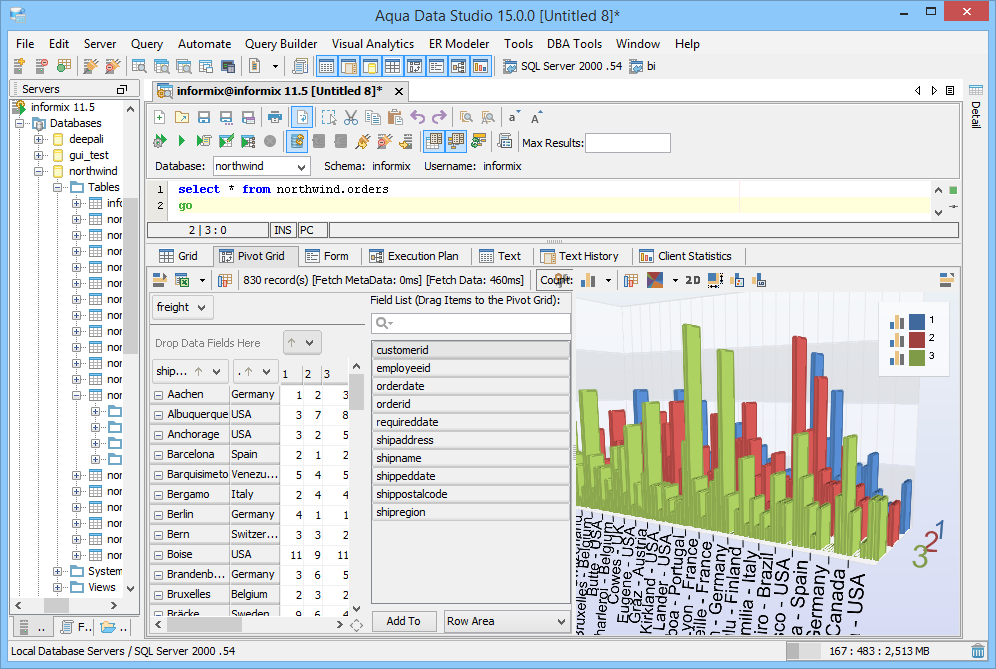The image size is (996, 669).
Task: Toggle the auto commit button in execute toolbar
Action: [297, 141]
